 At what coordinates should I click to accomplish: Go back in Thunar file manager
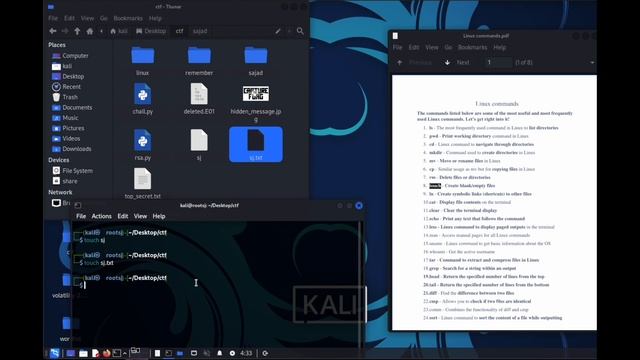click(53, 31)
